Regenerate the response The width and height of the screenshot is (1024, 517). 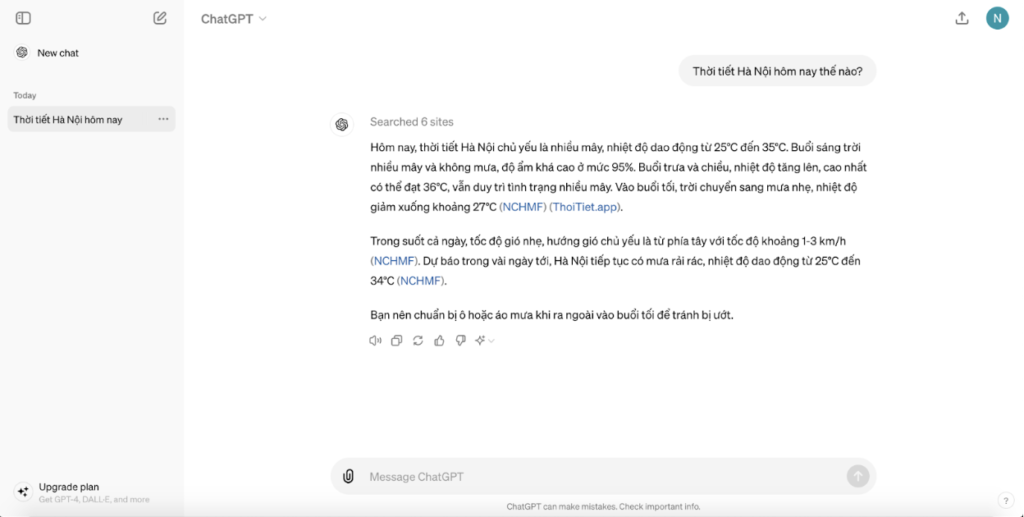(x=418, y=341)
